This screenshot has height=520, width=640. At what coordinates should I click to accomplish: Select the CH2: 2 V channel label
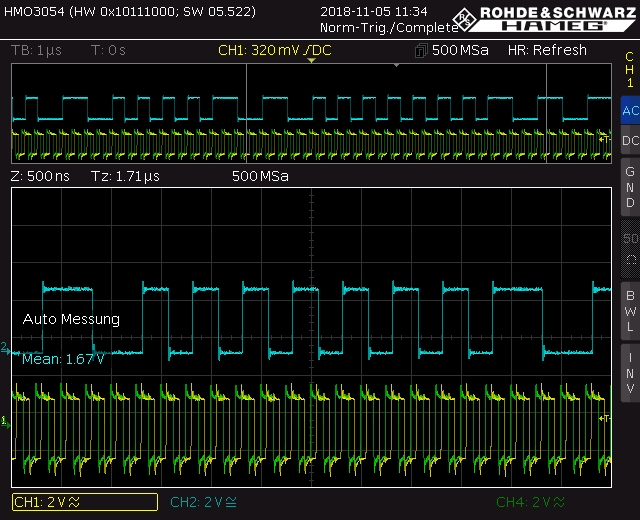[203, 502]
